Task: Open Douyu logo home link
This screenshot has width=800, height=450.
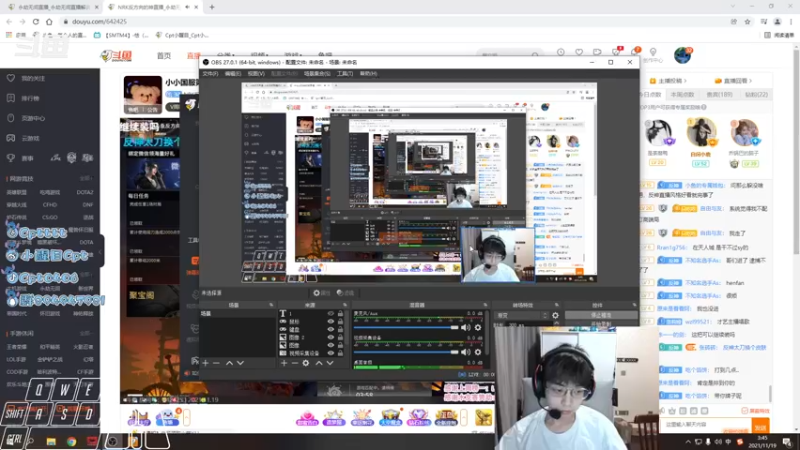Action: (x=117, y=56)
